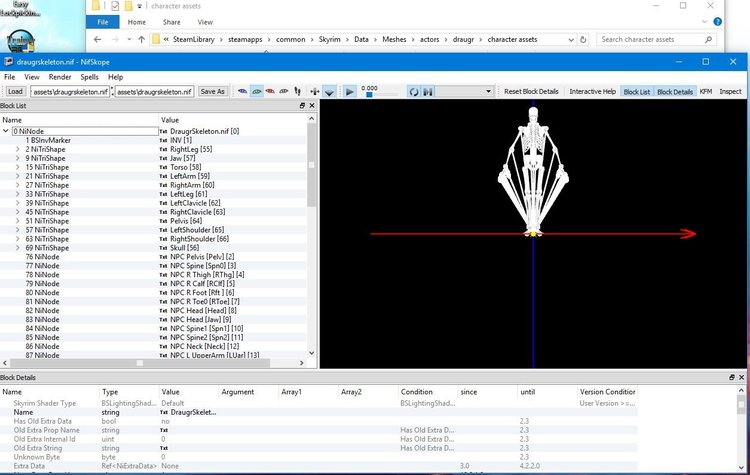
Task: Open Home tab in Explorer window
Action: (x=136, y=22)
